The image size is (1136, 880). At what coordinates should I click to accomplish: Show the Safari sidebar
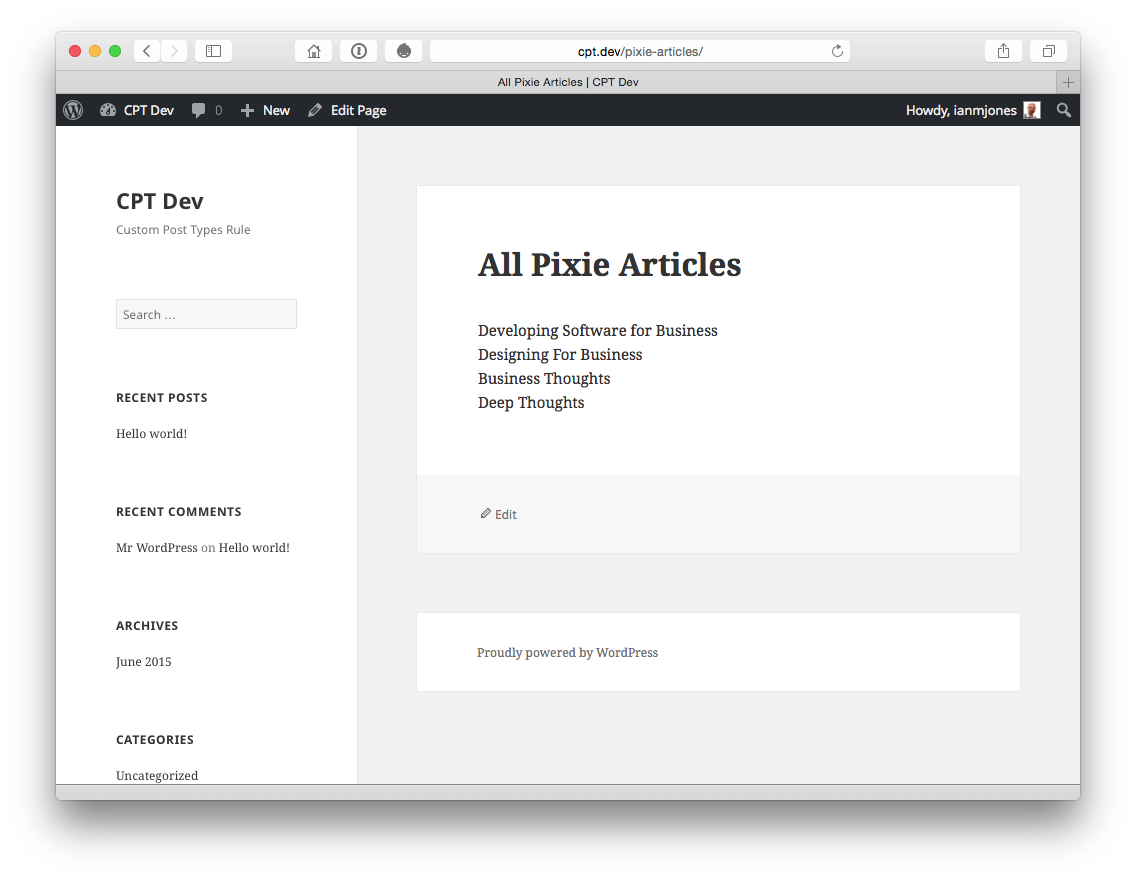213,51
